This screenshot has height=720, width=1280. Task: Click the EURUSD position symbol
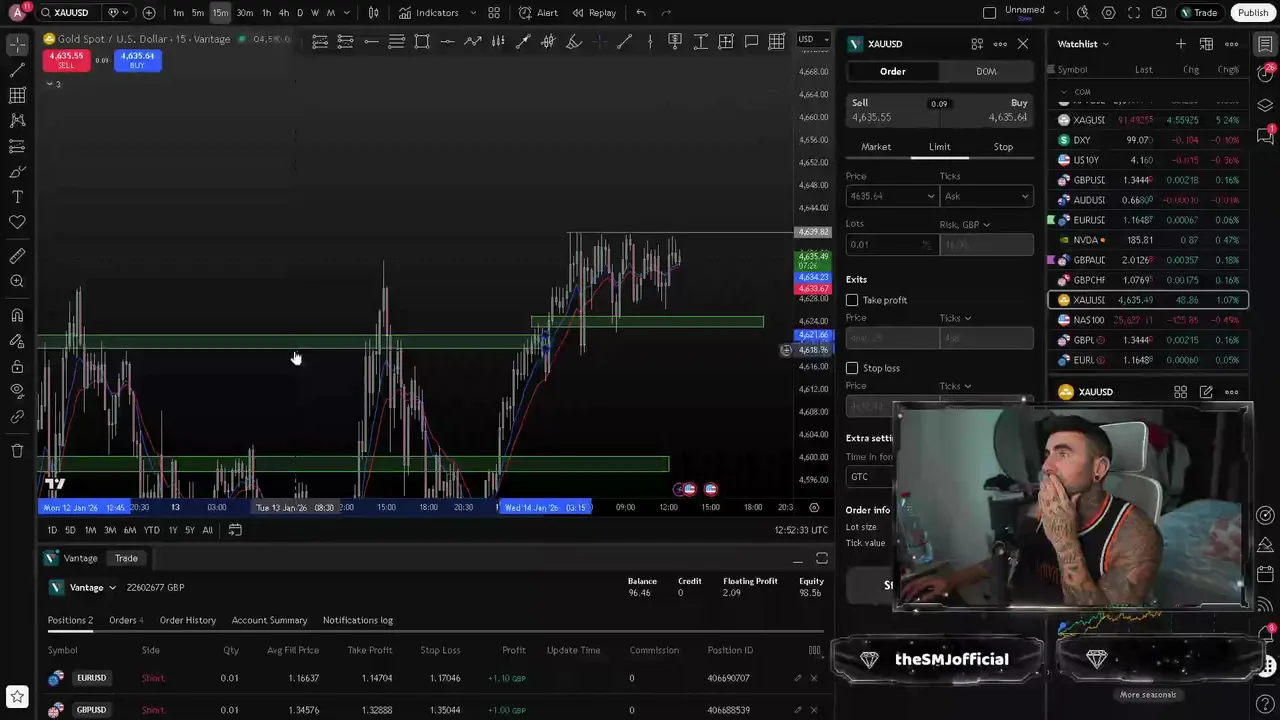tap(91, 678)
